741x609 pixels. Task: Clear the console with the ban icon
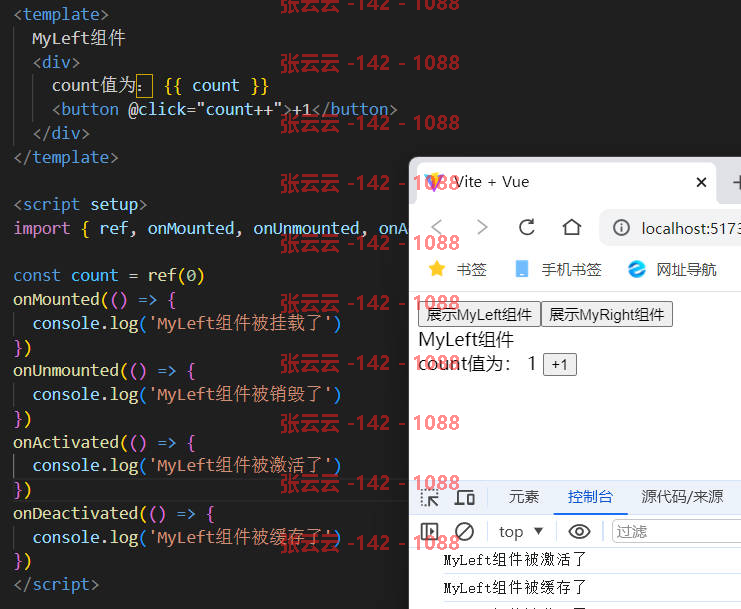pos(464,532)
